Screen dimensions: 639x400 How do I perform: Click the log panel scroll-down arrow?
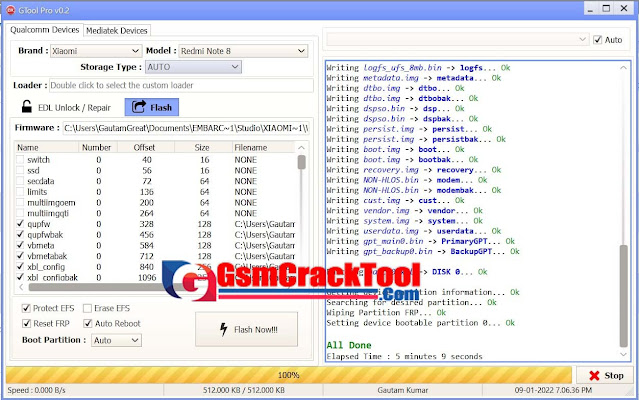pos(624,355)
